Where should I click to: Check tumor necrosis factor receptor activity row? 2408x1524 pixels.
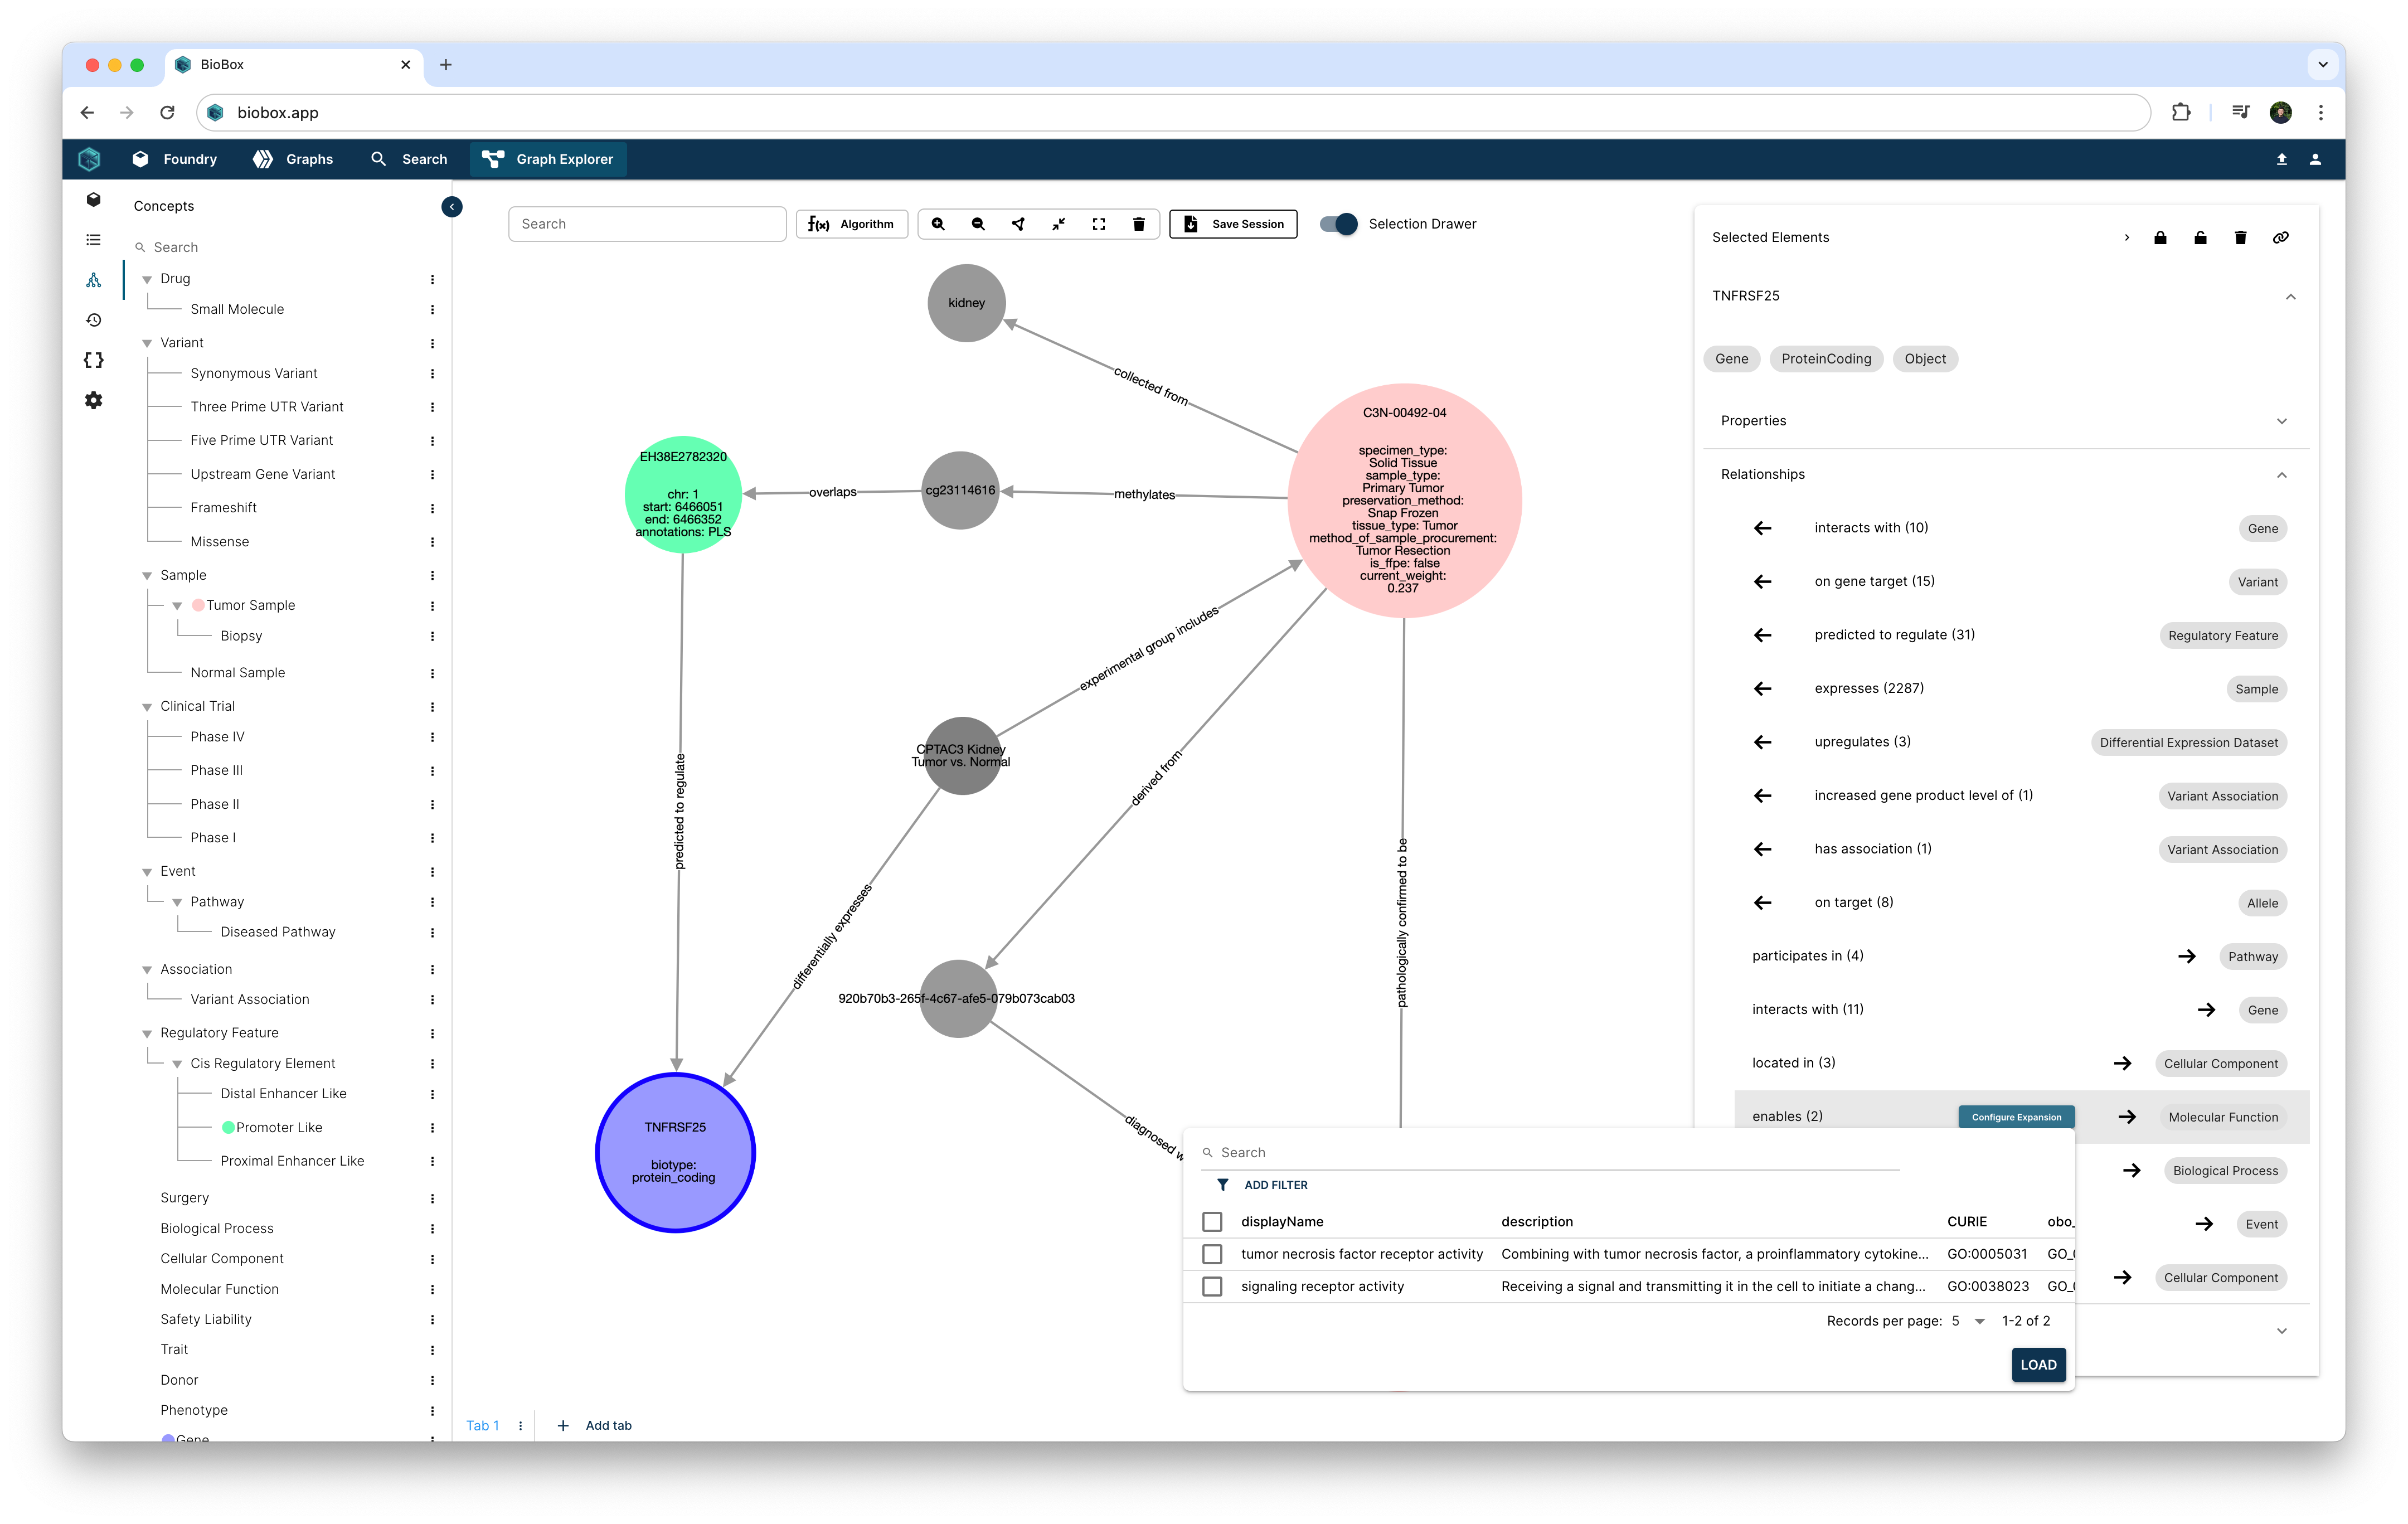tap(1212, 1254)
